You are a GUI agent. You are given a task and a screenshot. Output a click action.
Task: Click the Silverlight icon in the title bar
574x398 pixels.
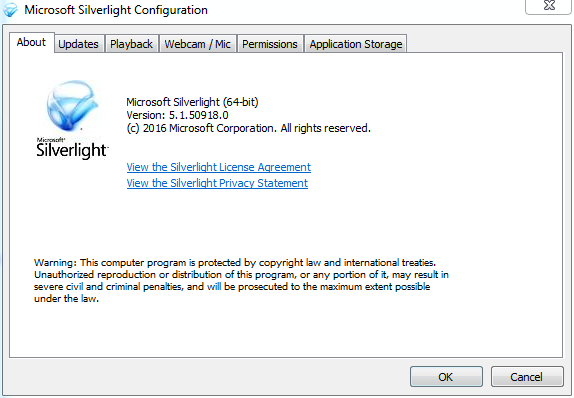10,10
